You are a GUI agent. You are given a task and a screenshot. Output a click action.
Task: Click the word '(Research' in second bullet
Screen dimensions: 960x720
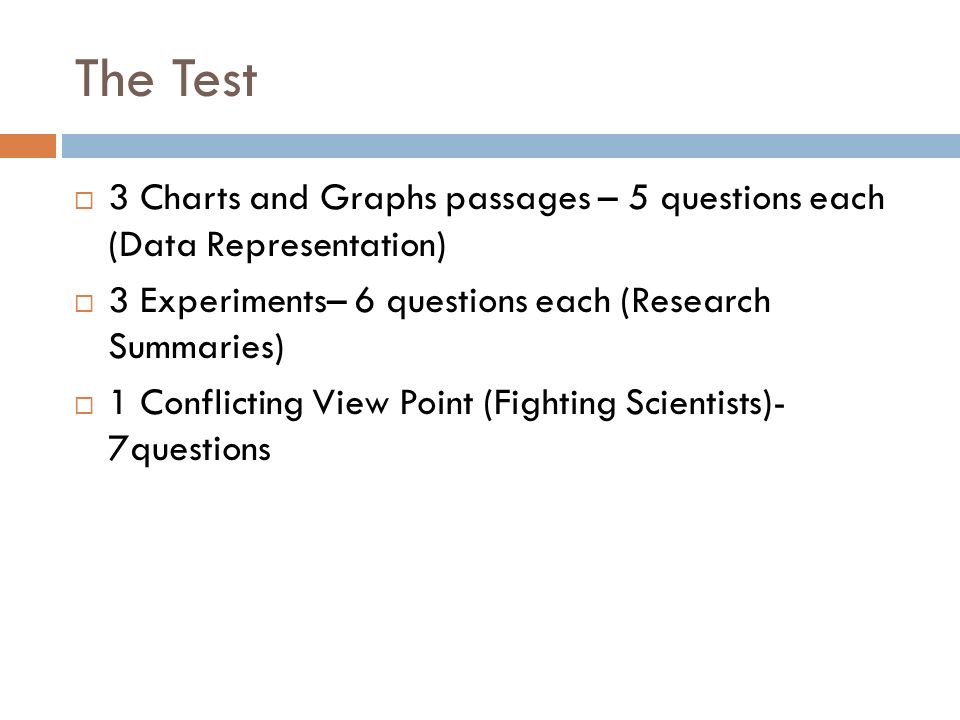696,301
